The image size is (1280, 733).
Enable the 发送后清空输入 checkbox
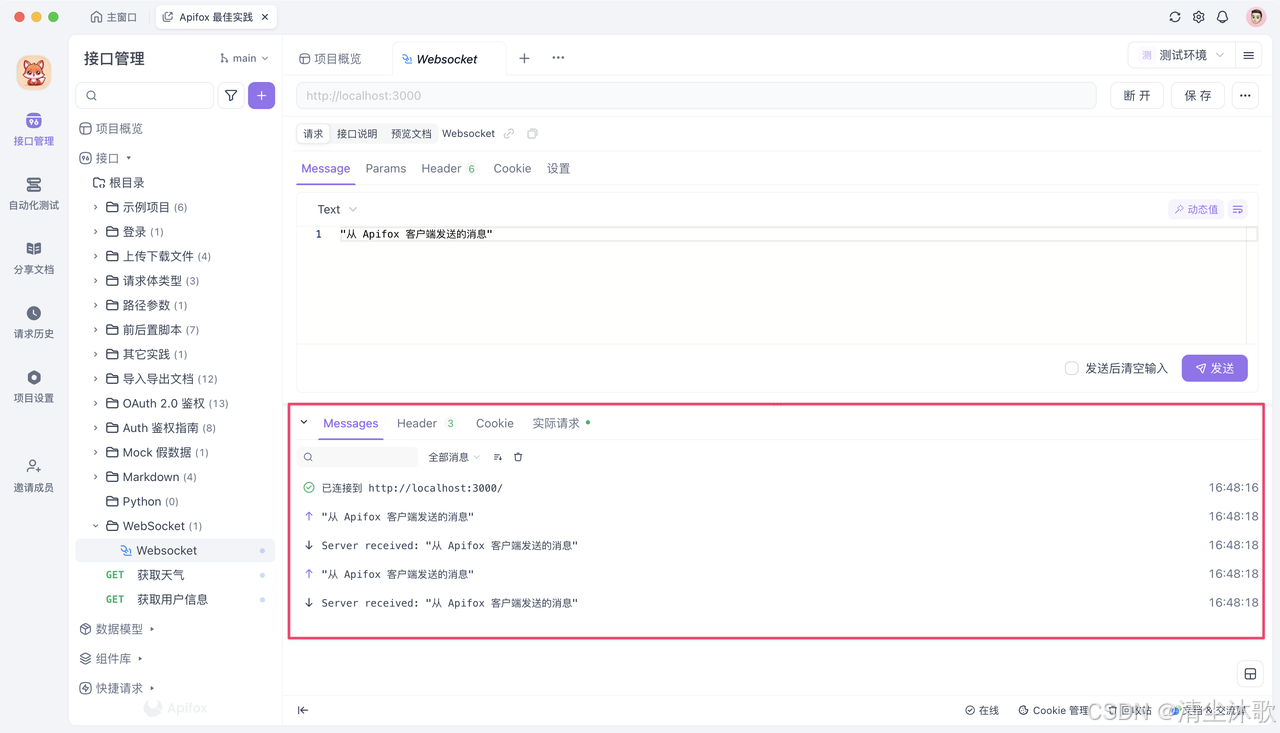(1073, 368)
